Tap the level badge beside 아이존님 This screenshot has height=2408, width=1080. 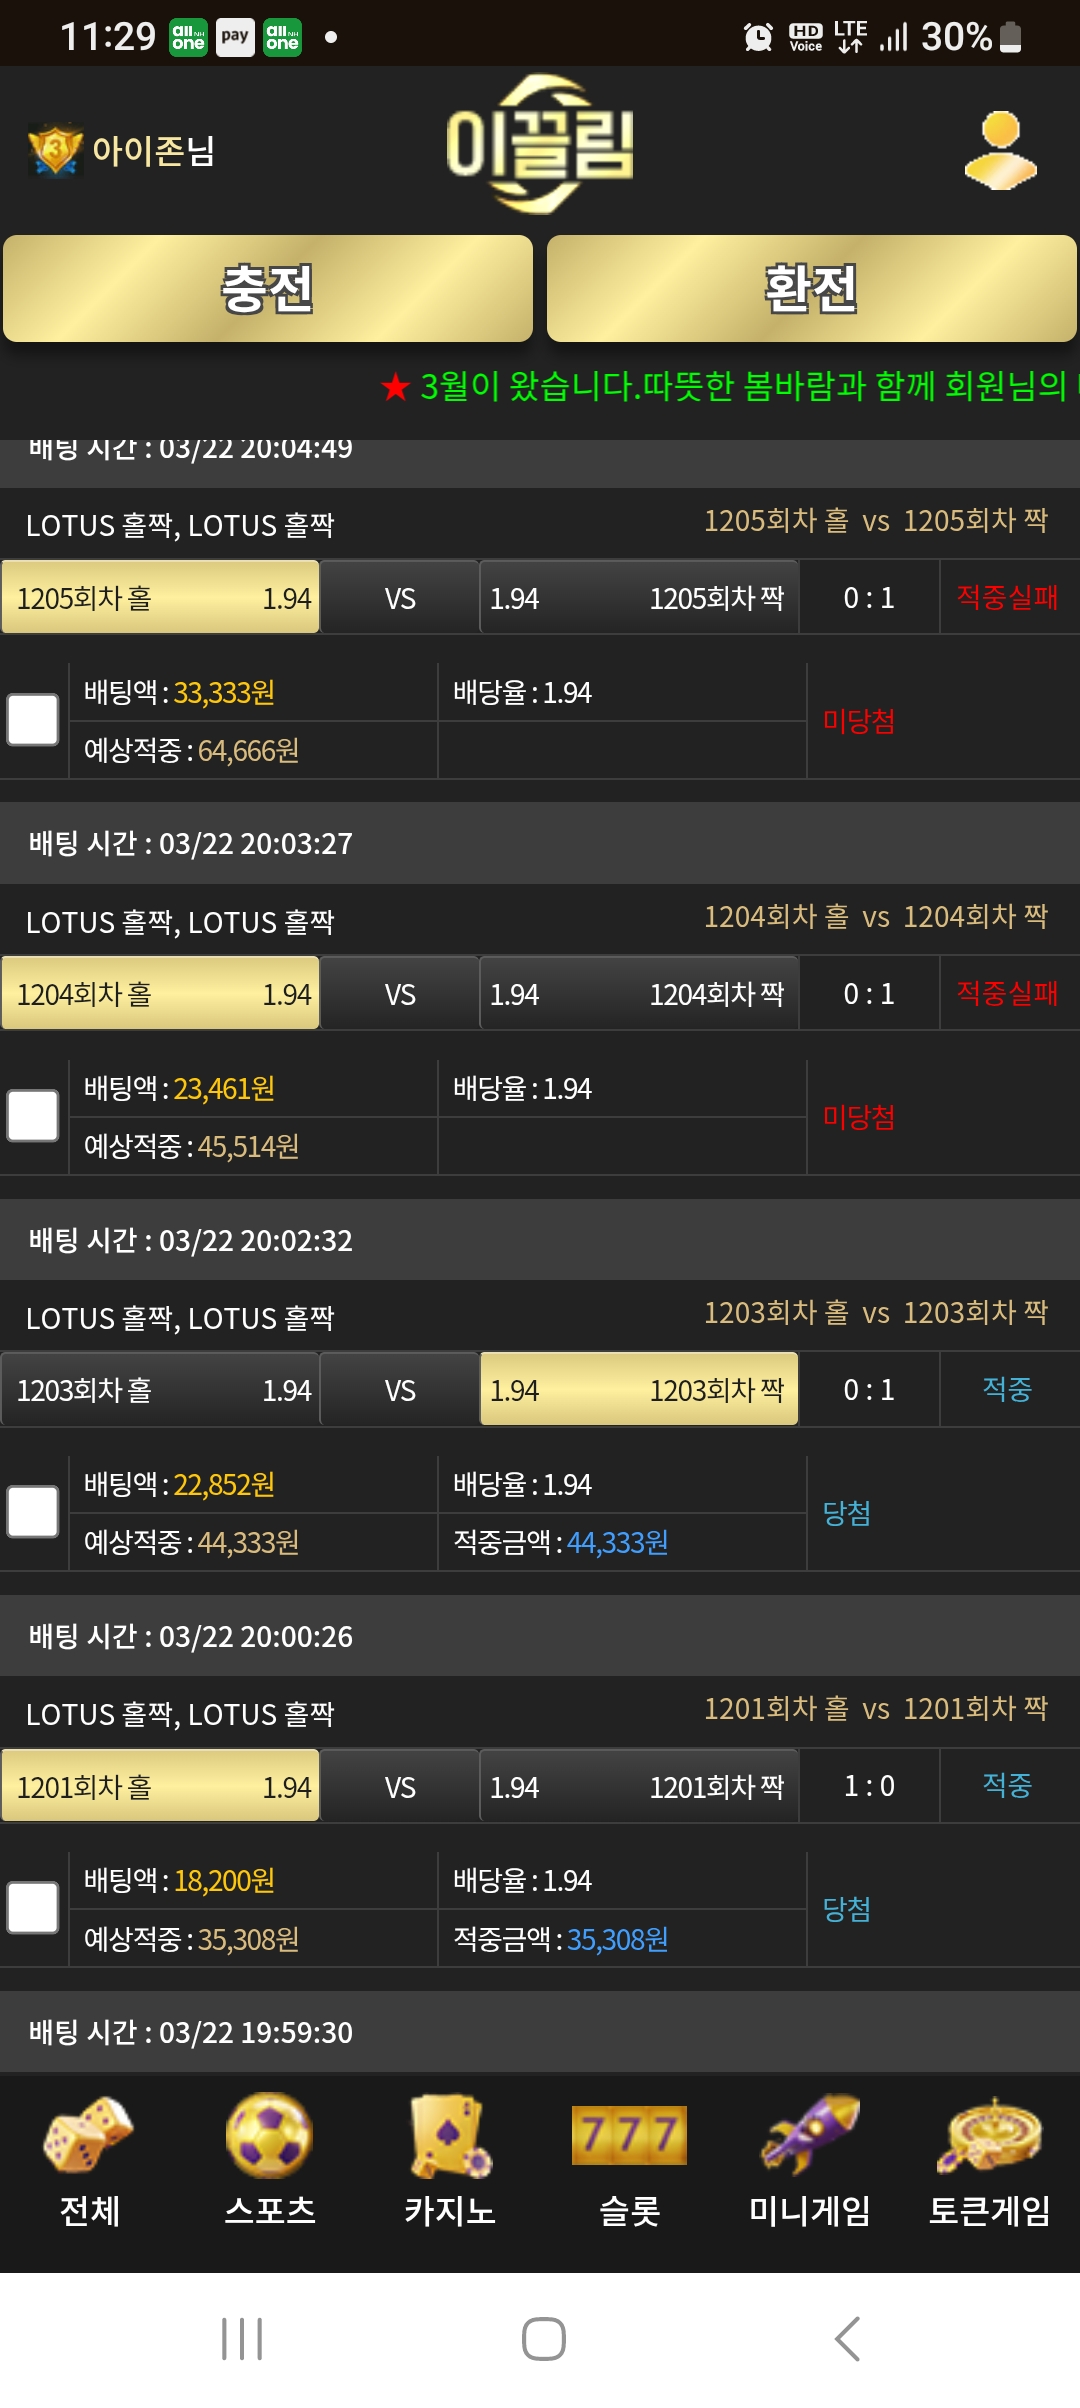[55, 150]
